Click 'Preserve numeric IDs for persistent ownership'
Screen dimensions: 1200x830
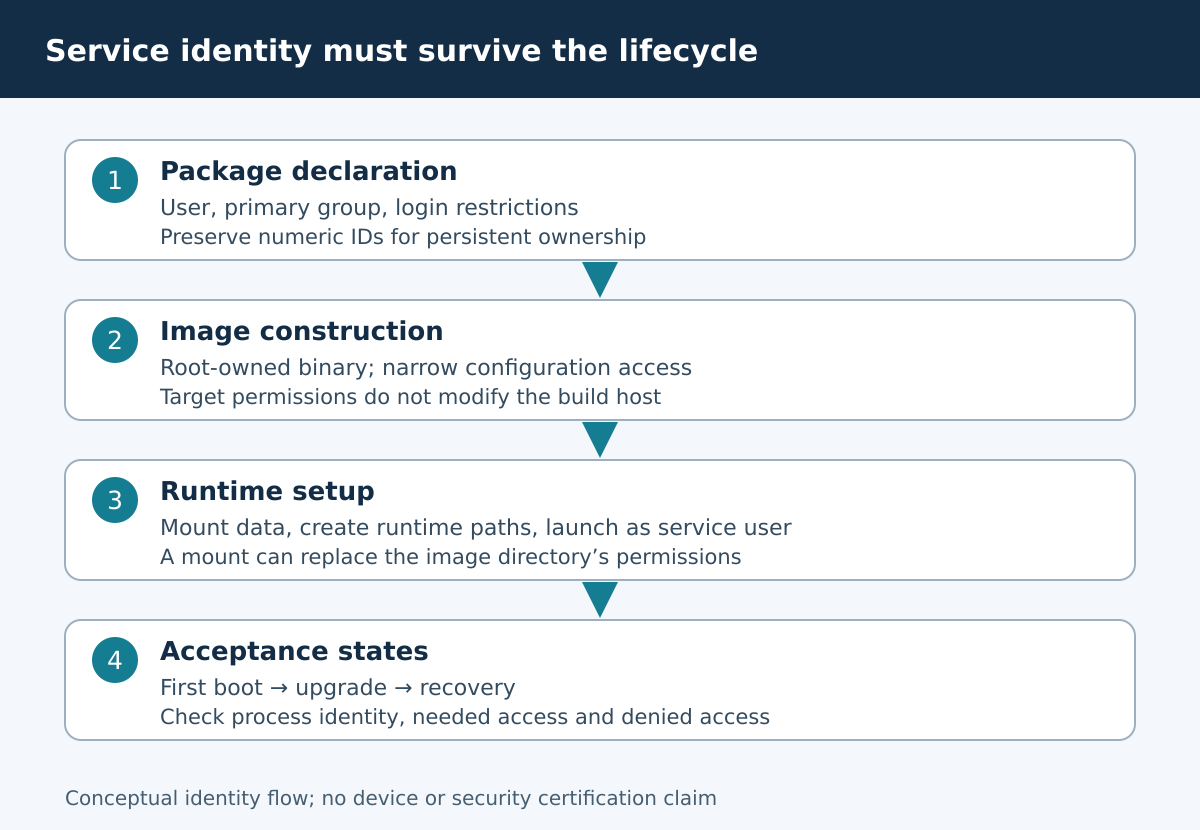pyautogui.click(x=403, y=237)
